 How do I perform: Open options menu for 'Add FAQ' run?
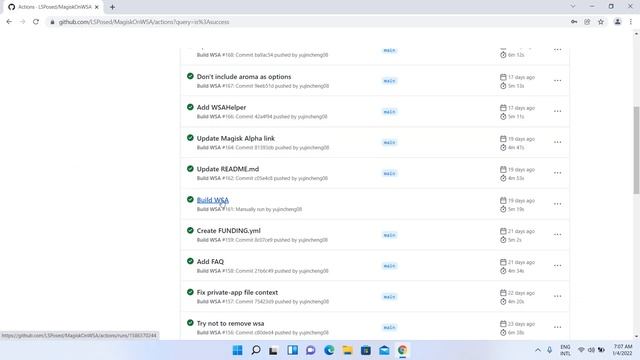coord(557,266)
